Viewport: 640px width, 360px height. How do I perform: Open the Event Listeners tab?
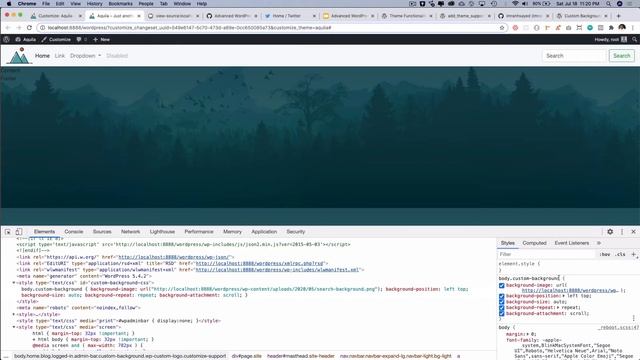572,243
